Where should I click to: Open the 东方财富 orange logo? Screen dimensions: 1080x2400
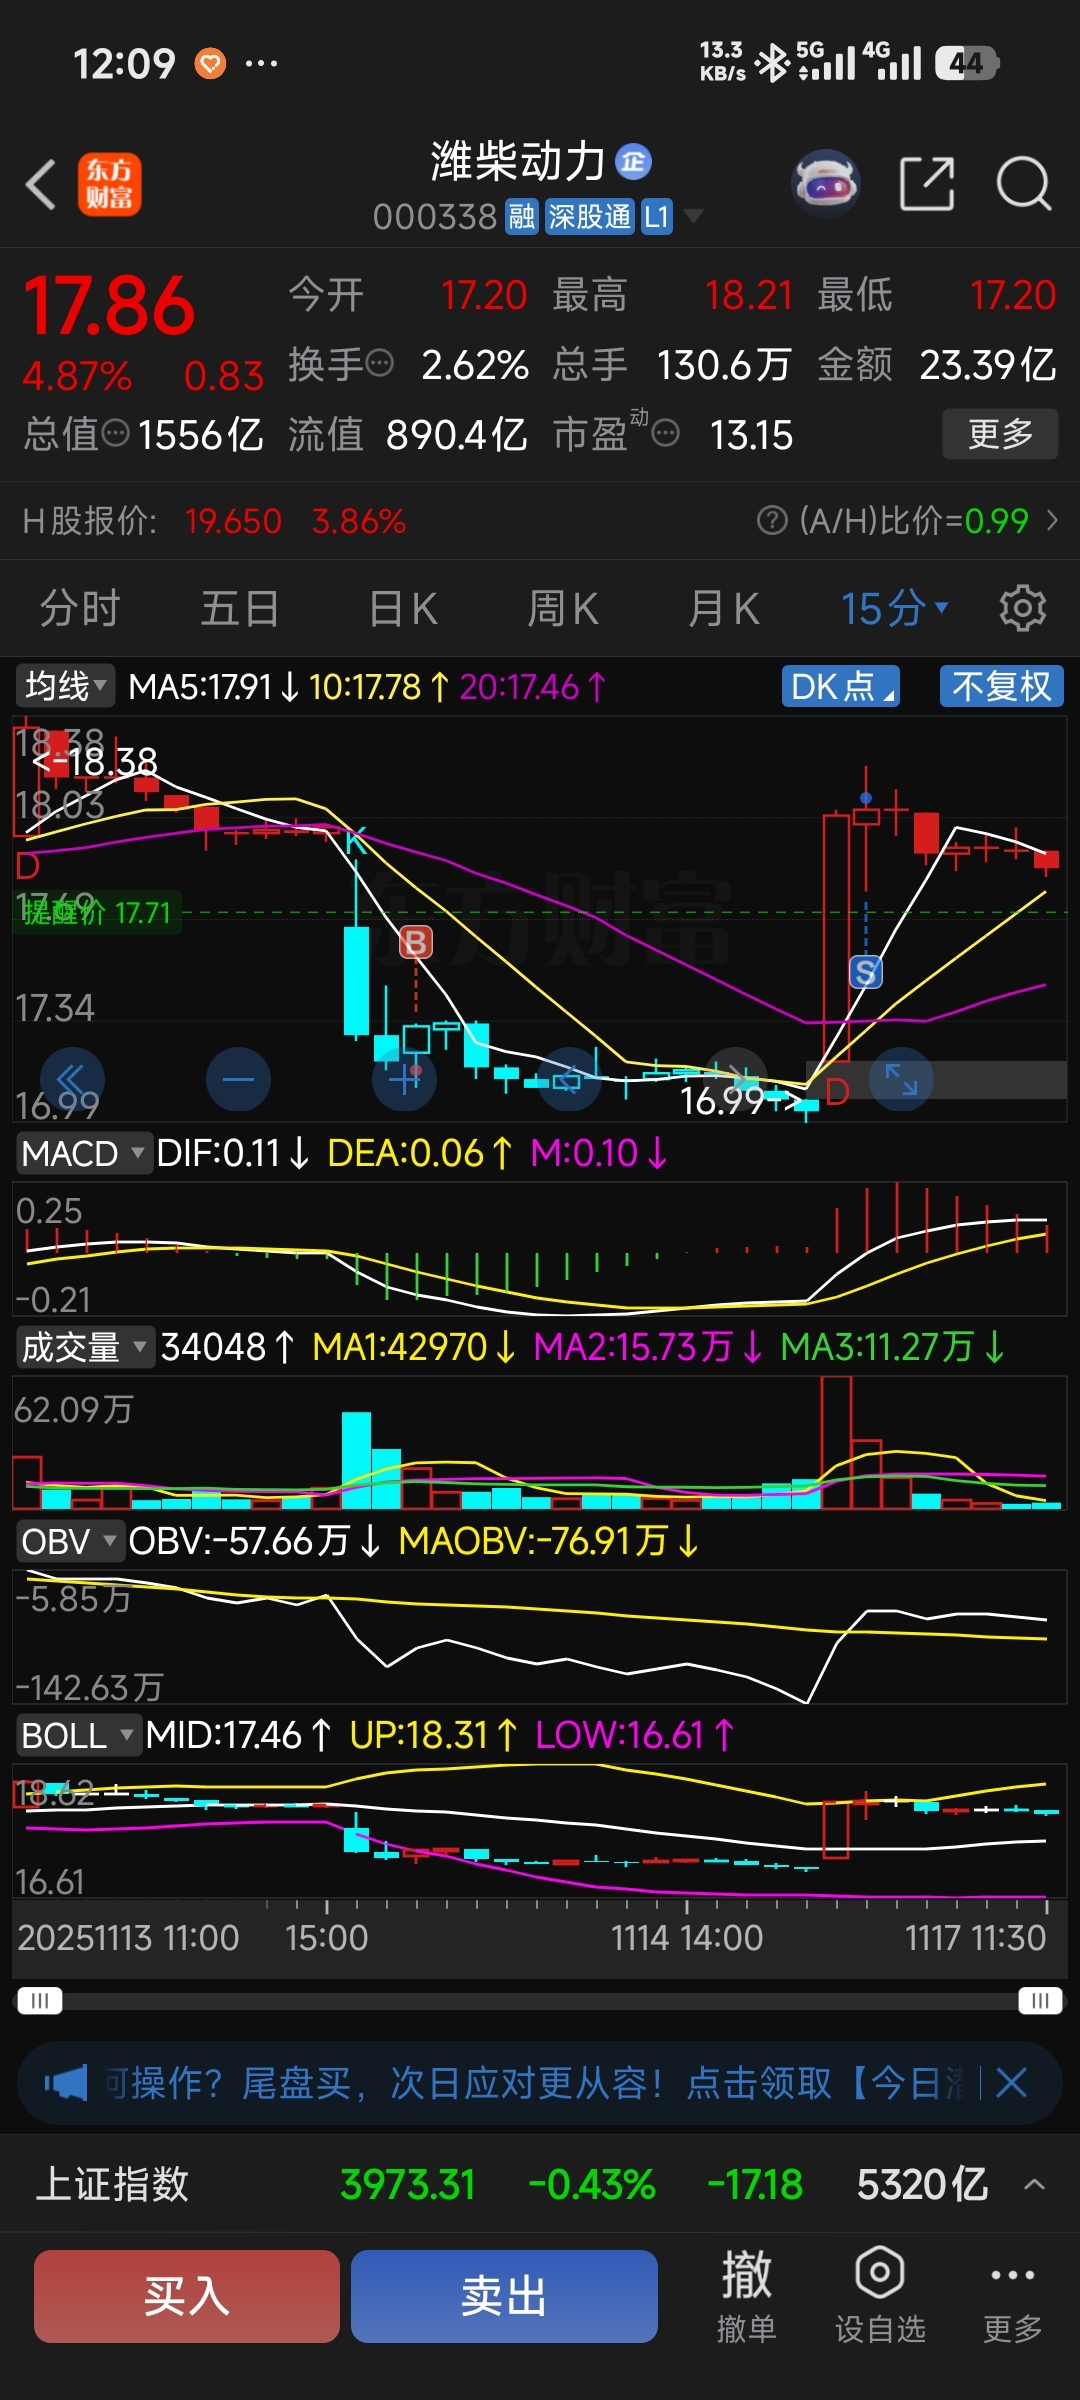[x=110, y=185]
